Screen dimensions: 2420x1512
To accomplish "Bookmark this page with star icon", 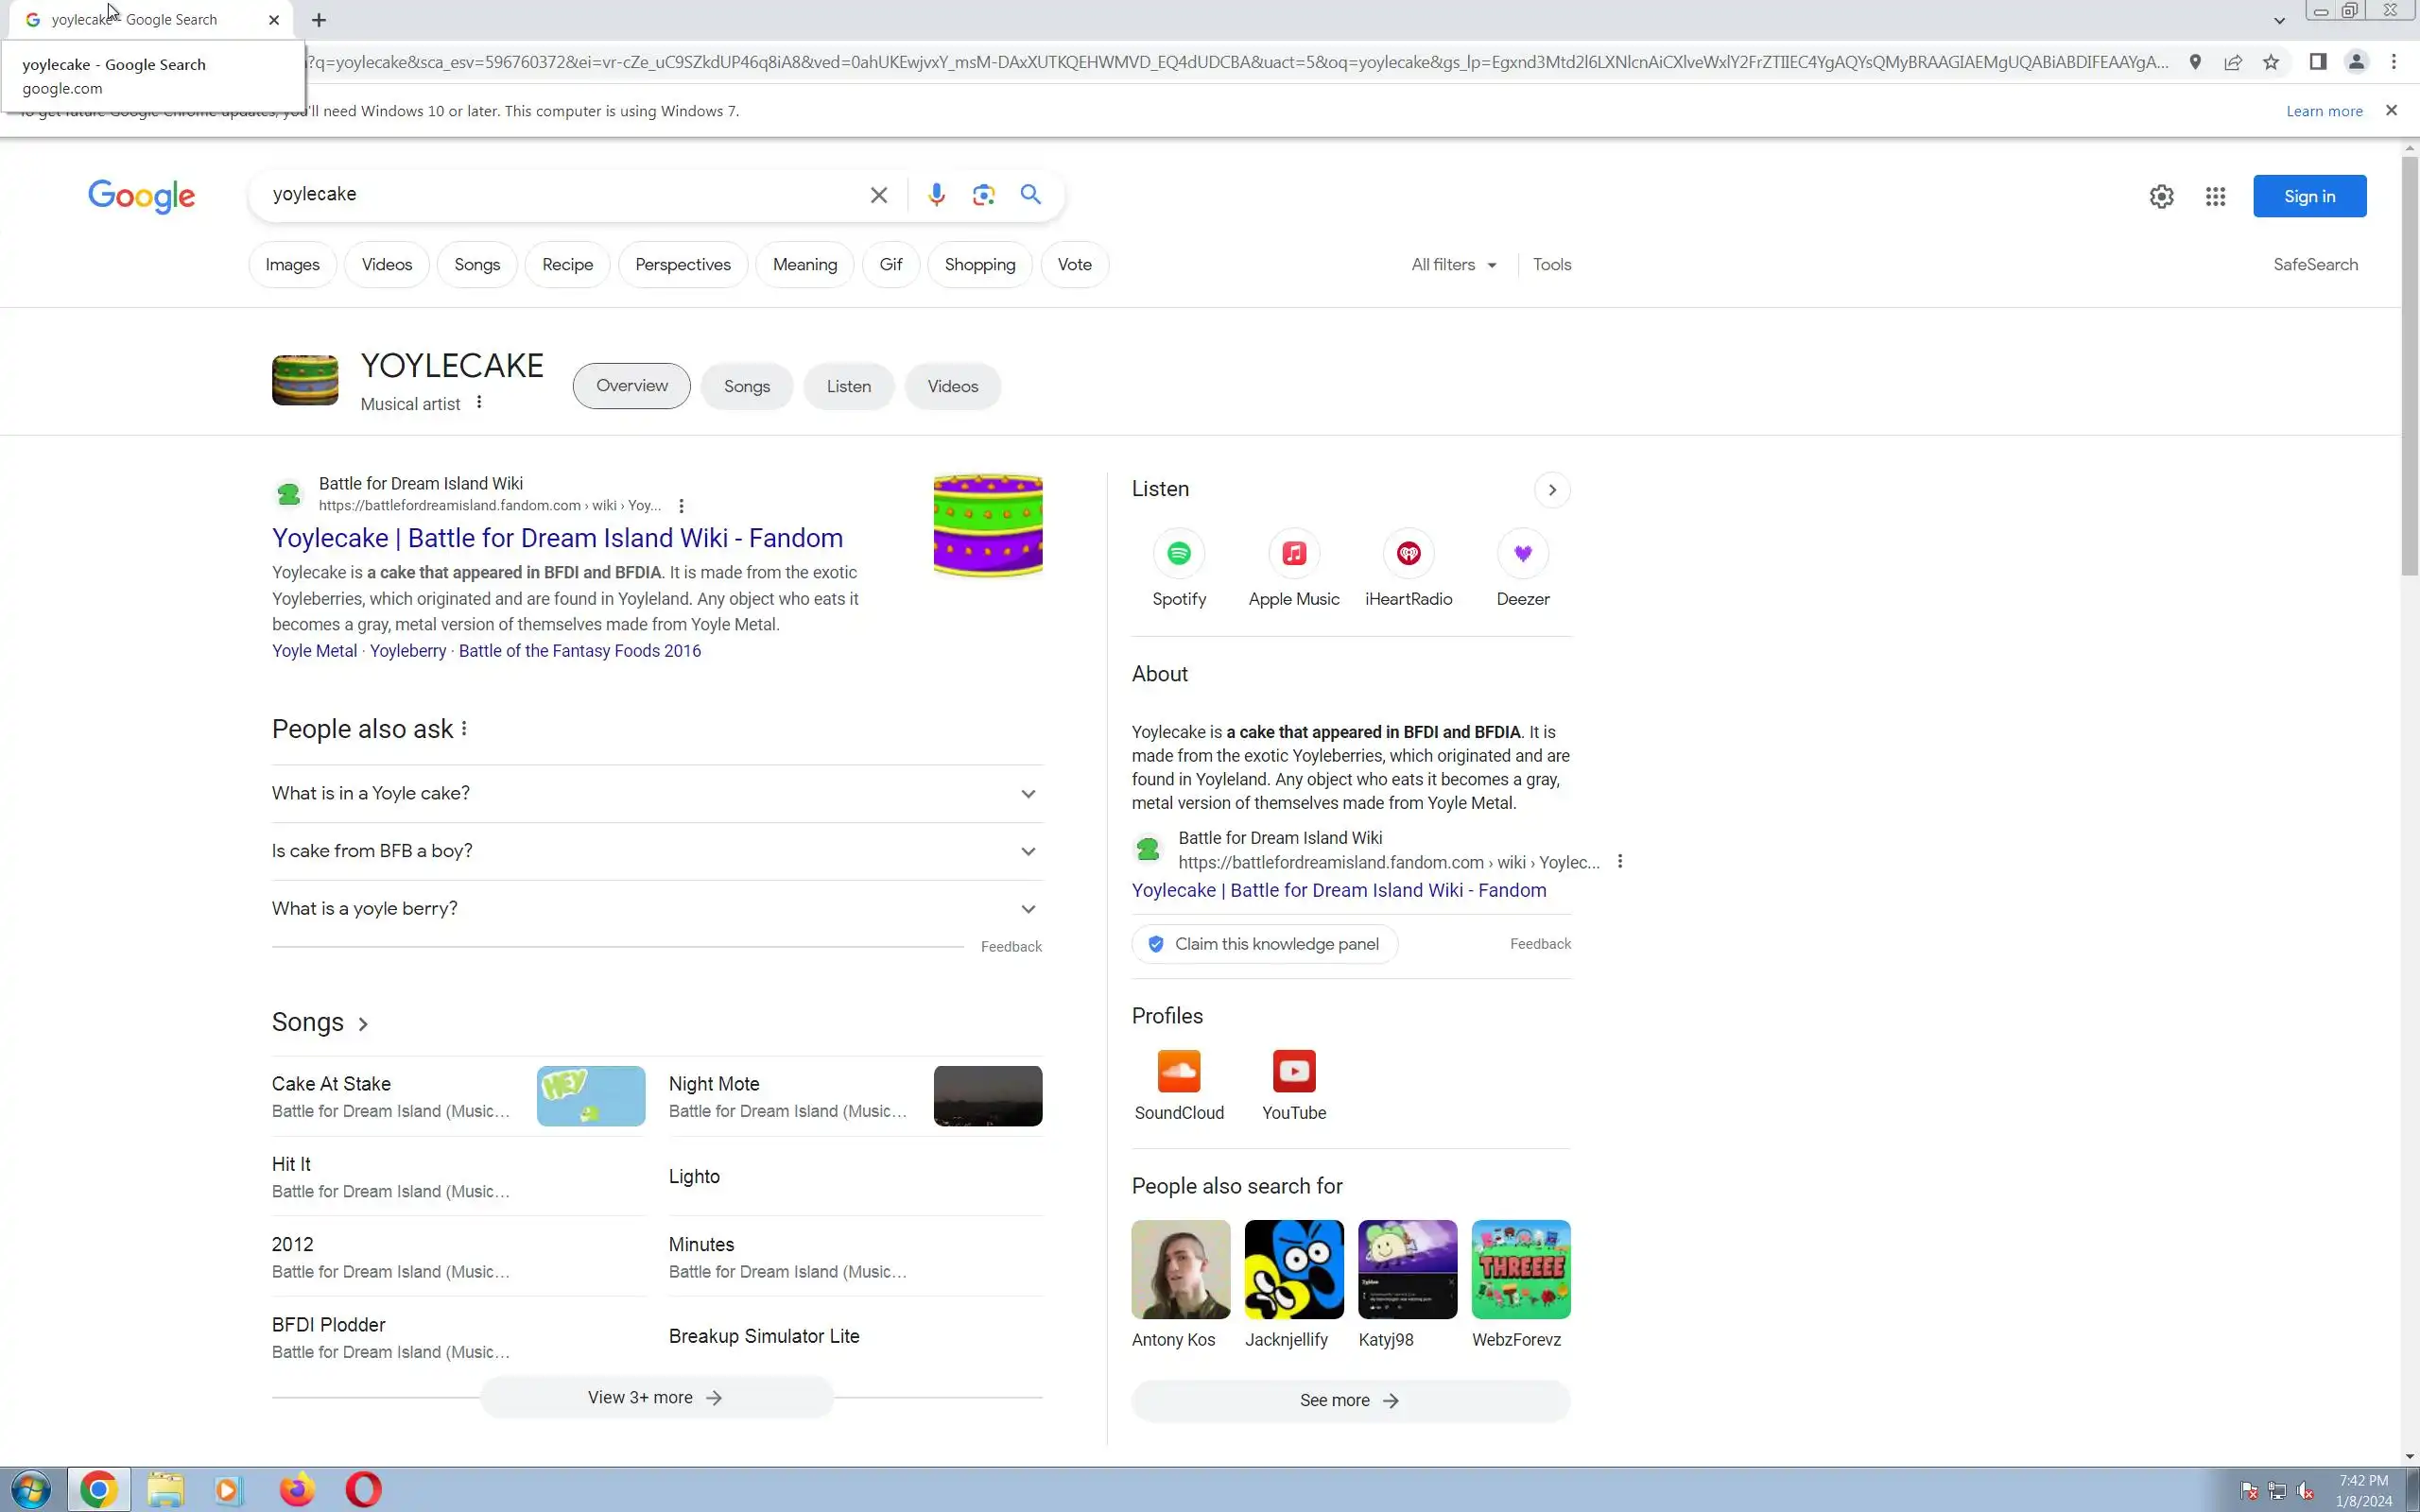I will point(2271,62).
